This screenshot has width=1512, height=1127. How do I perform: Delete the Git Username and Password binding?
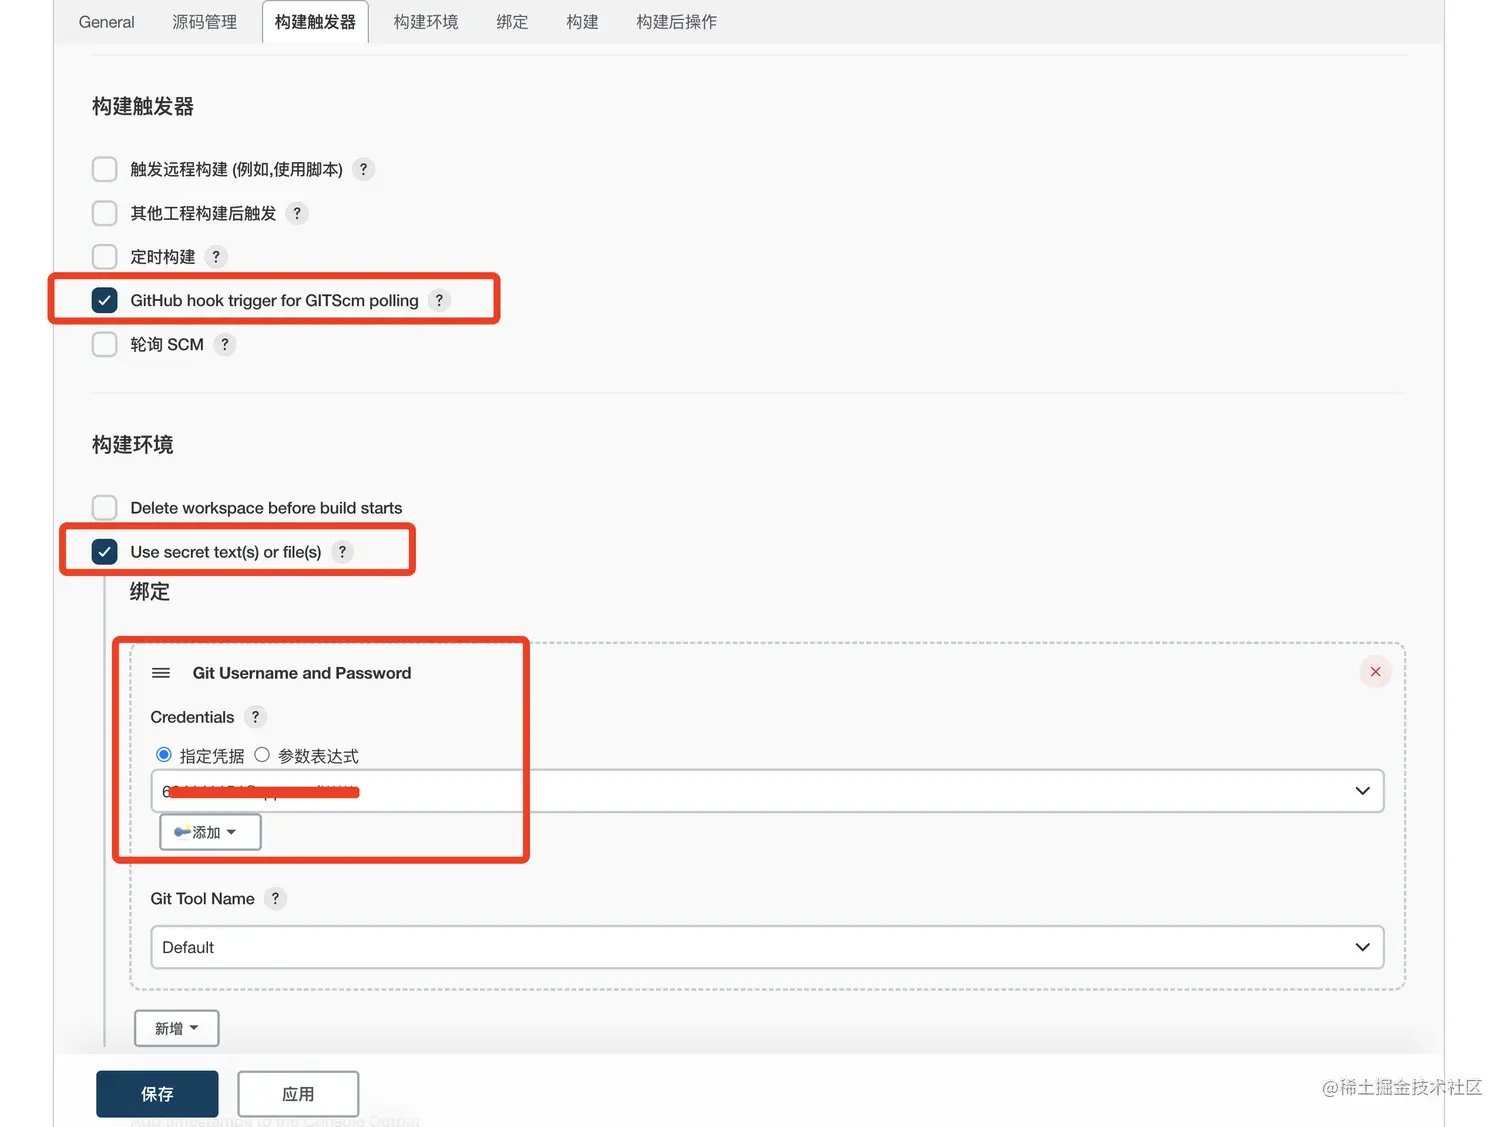tap(1375, 672)
